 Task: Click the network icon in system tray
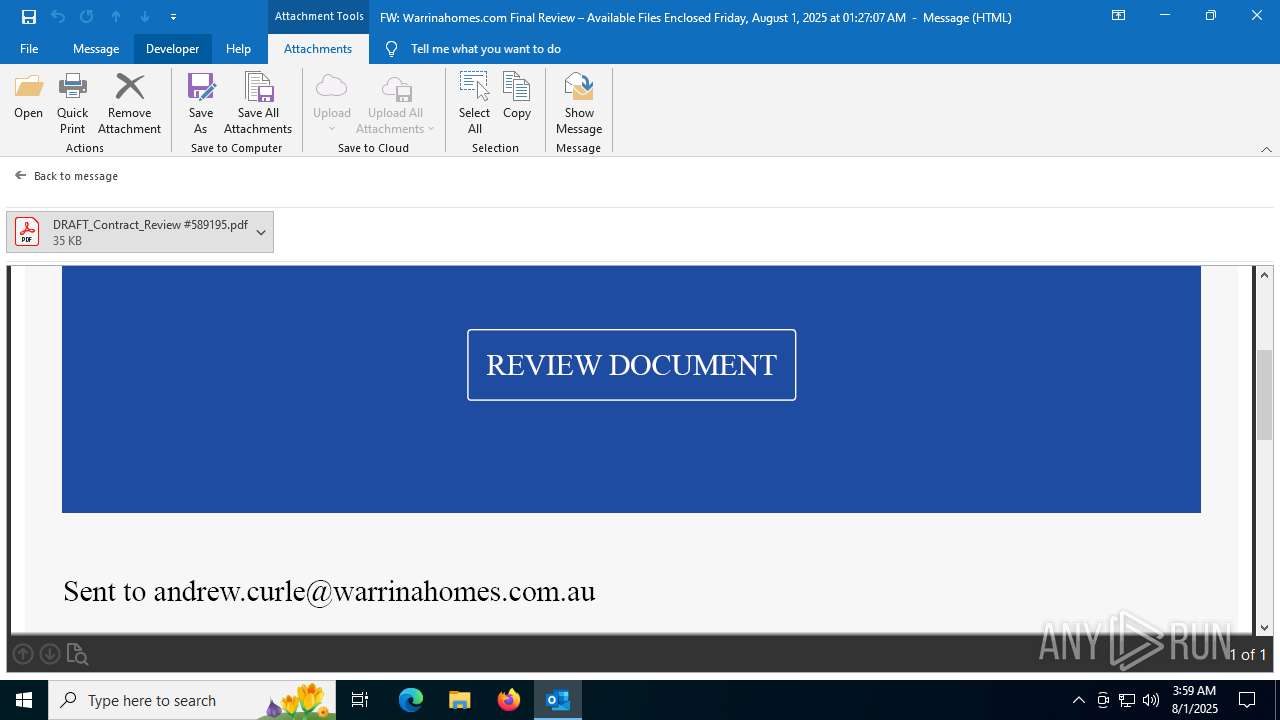coord(1127,700)
